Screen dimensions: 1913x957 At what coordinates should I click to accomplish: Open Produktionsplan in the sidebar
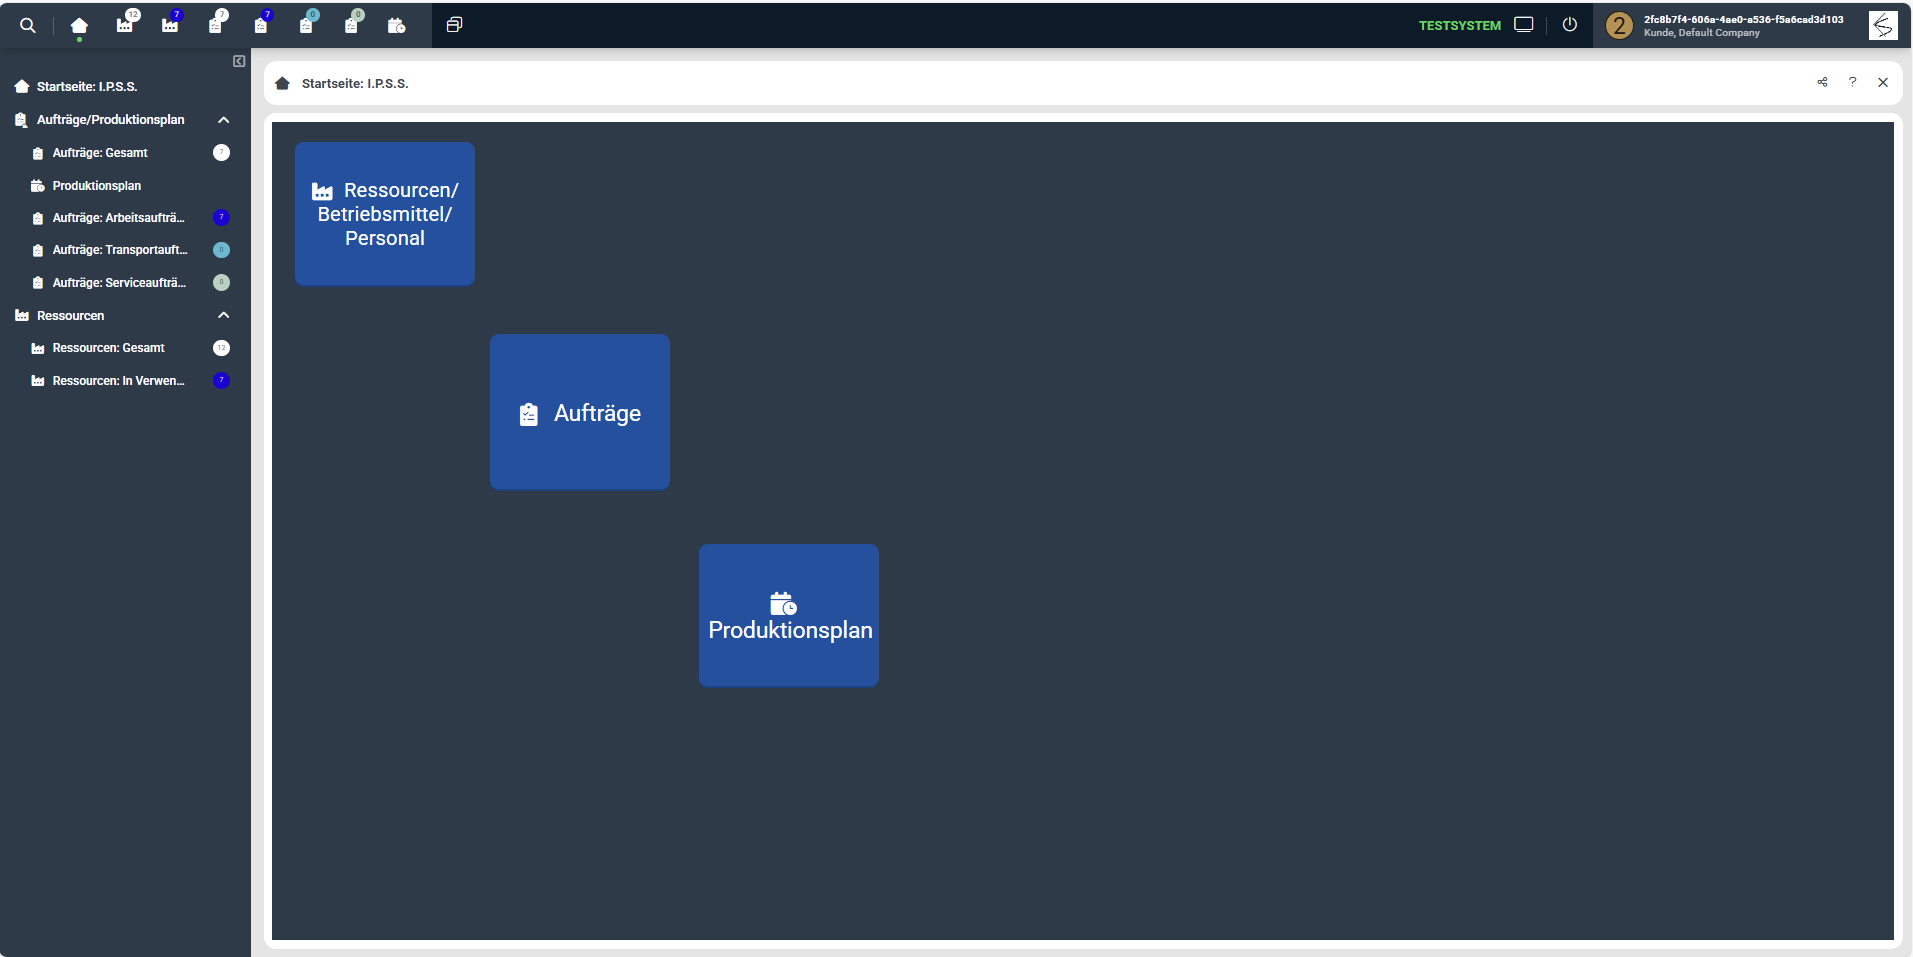[97, 186]
